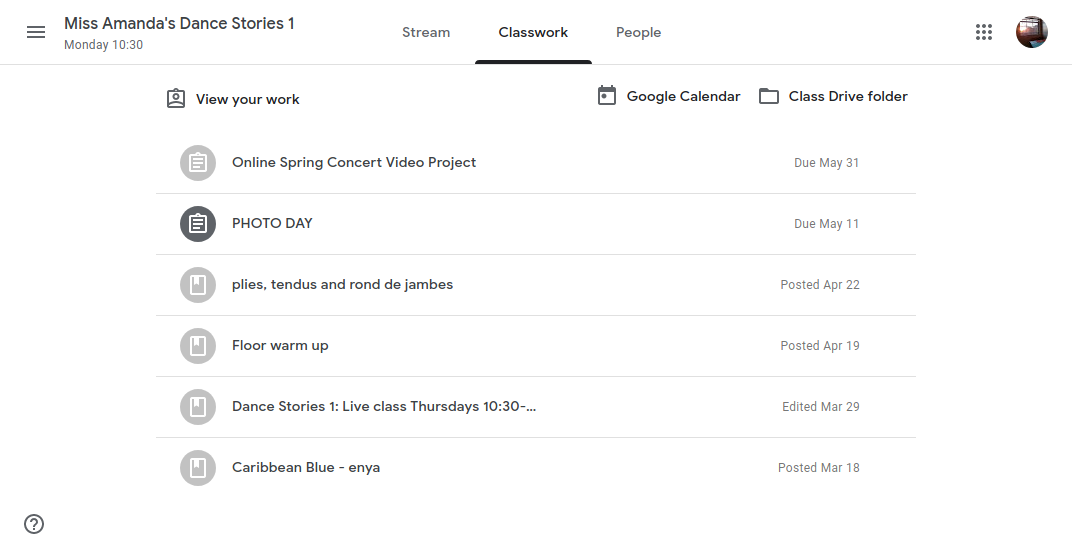Screen dimensions: 1072x558
Task: Expand plies, tendus and rond de jambes
Action: (x=536, y=284)
